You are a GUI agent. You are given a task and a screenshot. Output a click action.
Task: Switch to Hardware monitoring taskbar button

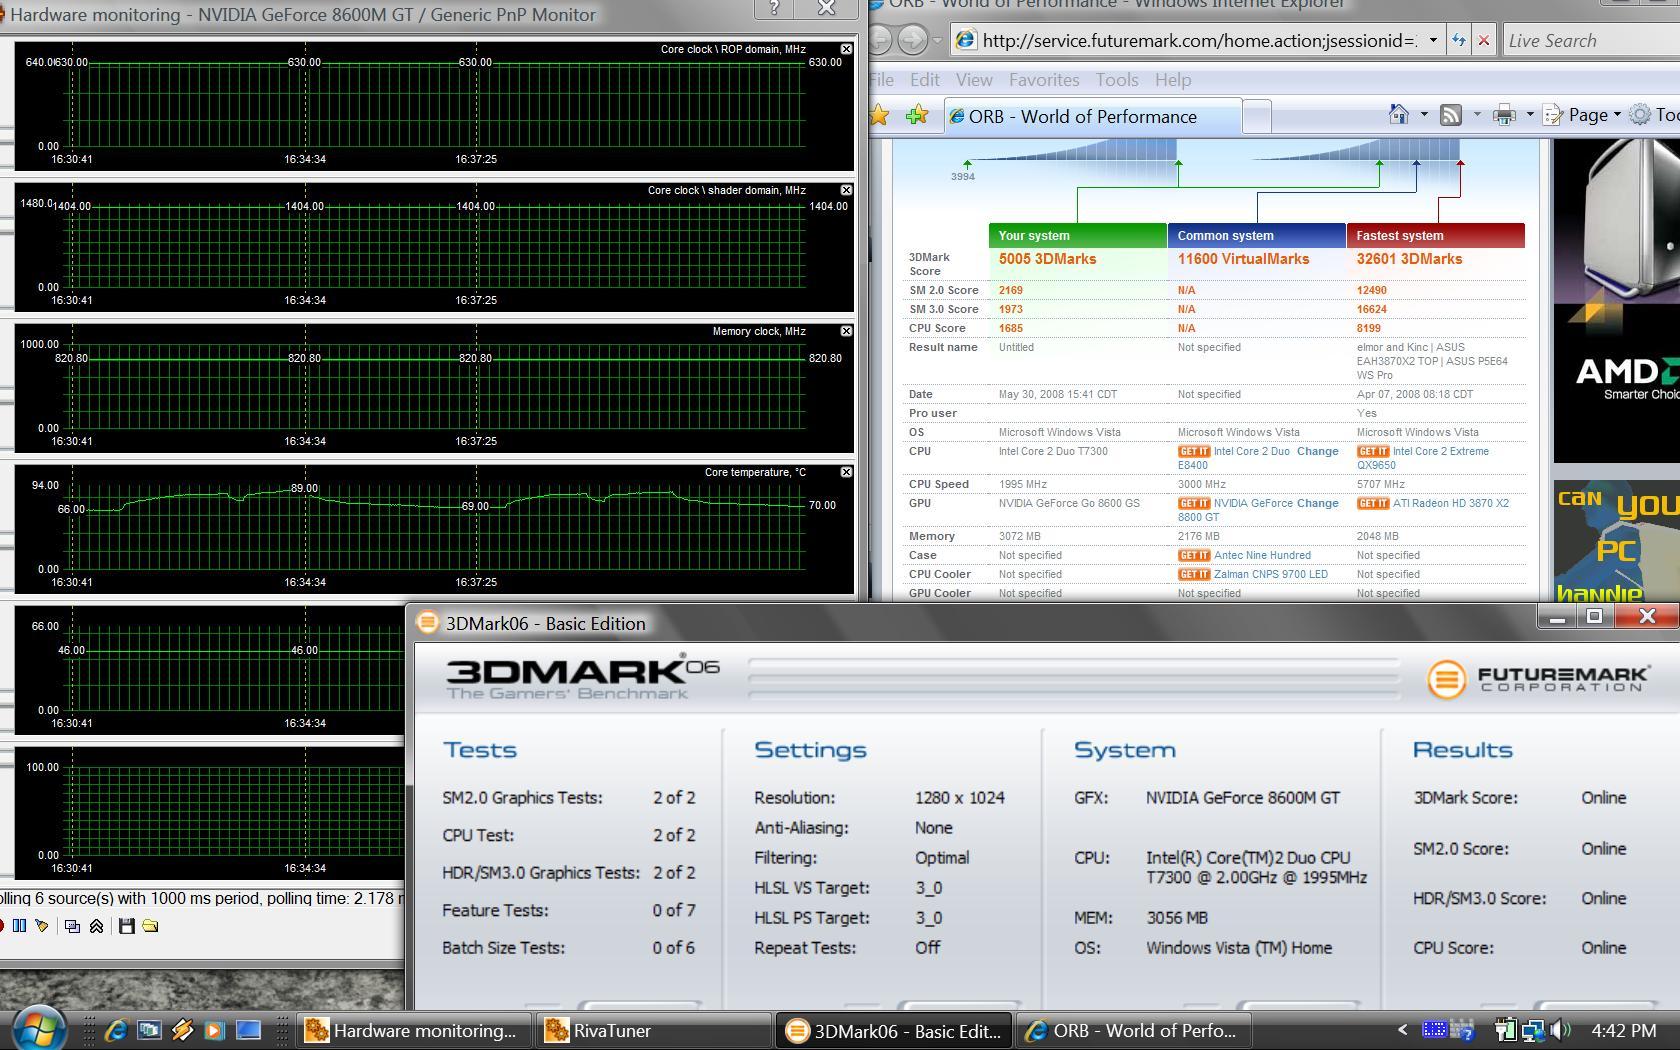[416, 1031]
